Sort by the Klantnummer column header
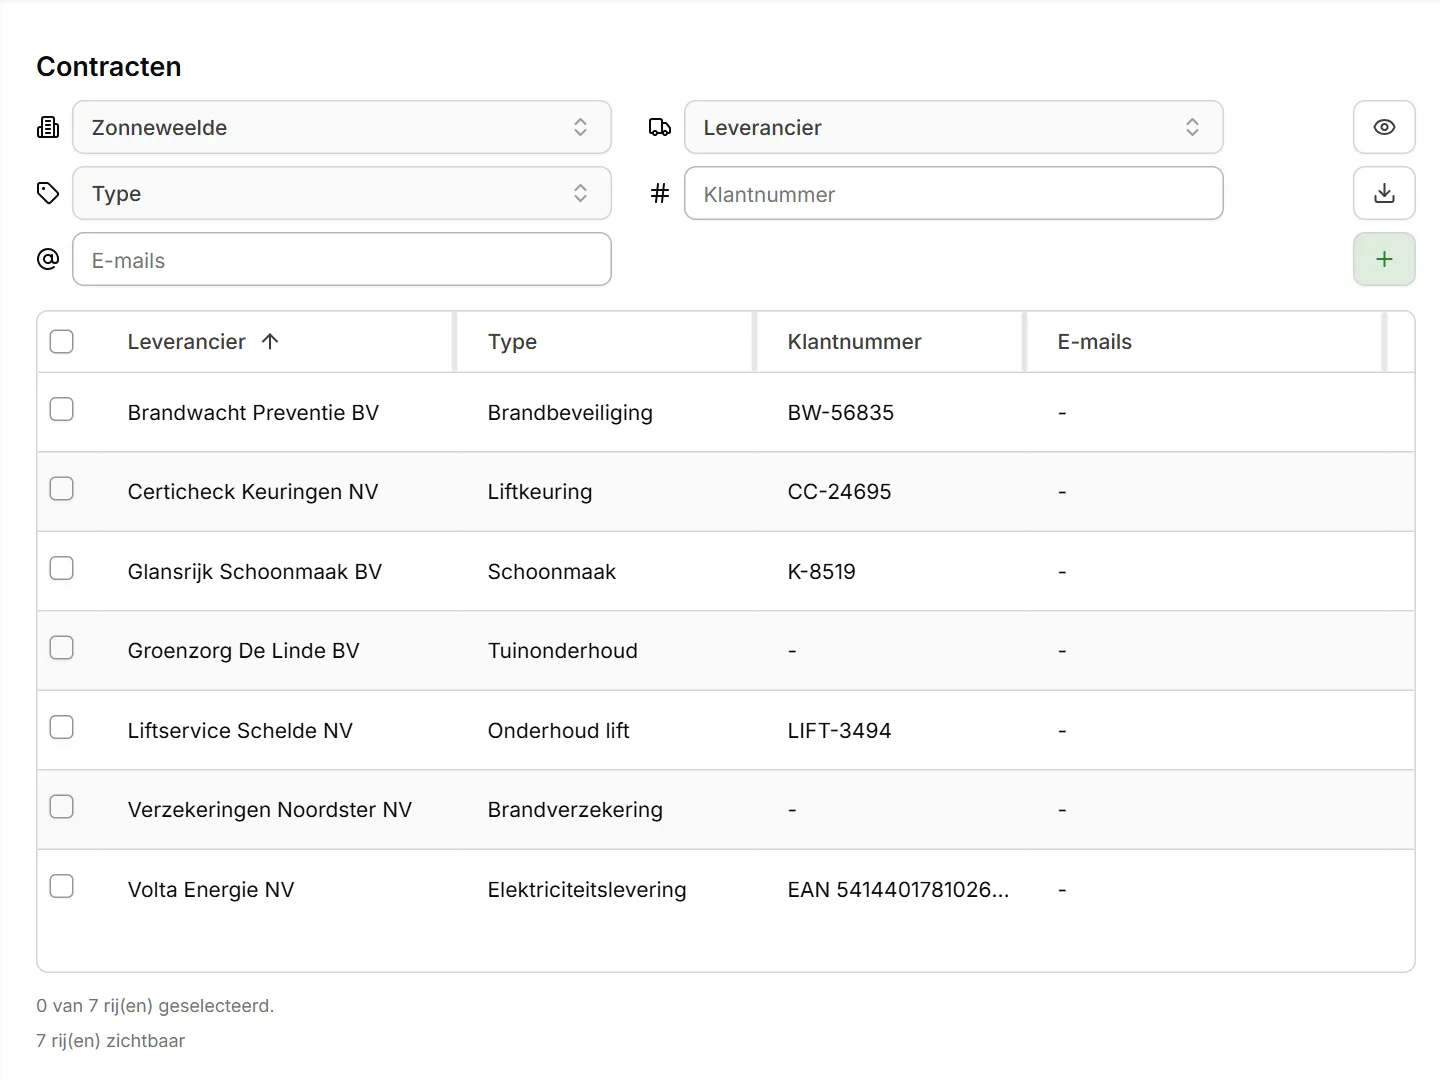Viewport: 1440px width, 1080px height. pos(854,341)
